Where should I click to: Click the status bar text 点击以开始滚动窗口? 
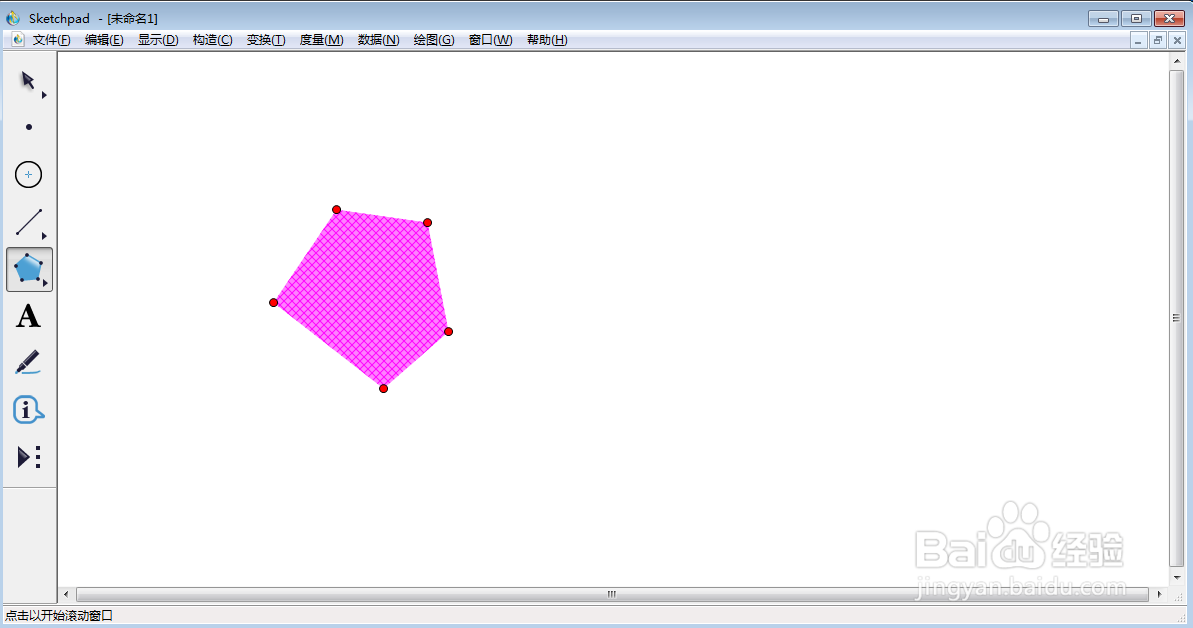pos(59,615)
